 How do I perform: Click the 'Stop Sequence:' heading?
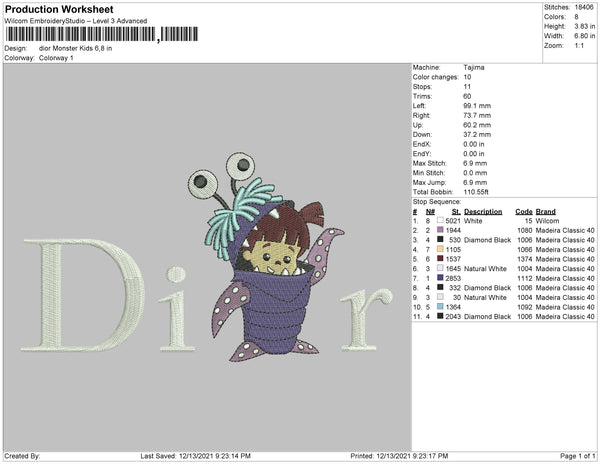point(437,202)
